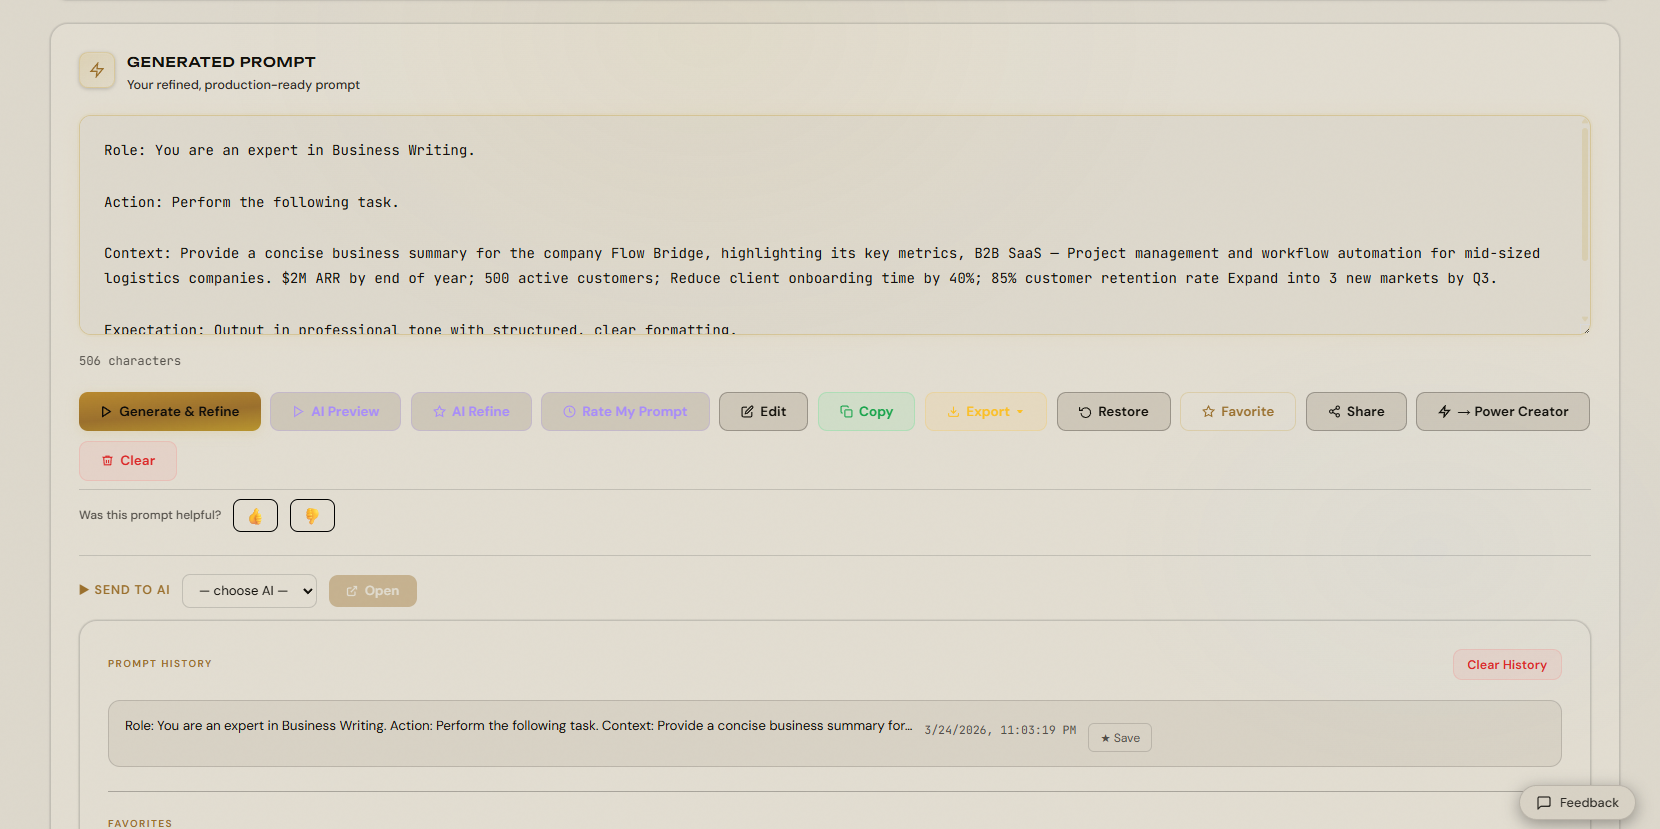Click Generate & Refine button
The width and height of the screenshot is (1660, 829).
pos(170,411)
